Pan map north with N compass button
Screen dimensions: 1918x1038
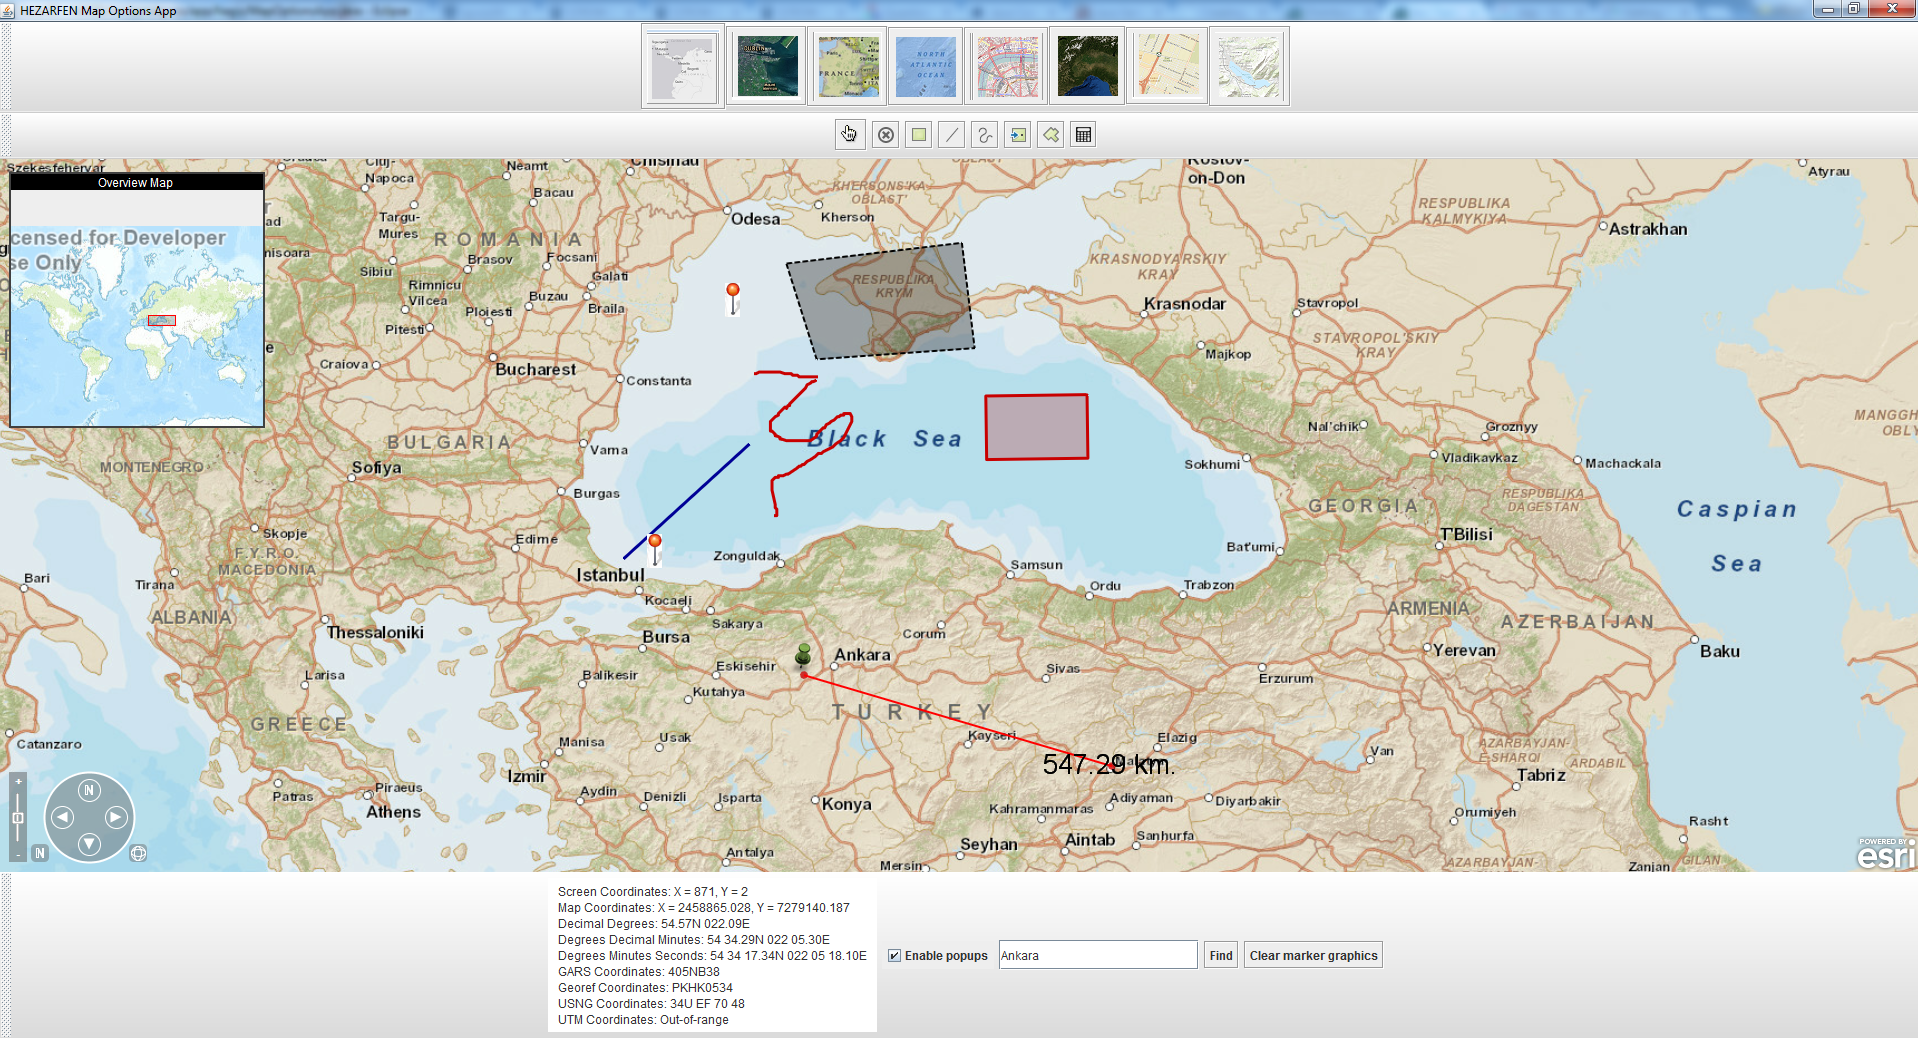[x=89, y=790]
